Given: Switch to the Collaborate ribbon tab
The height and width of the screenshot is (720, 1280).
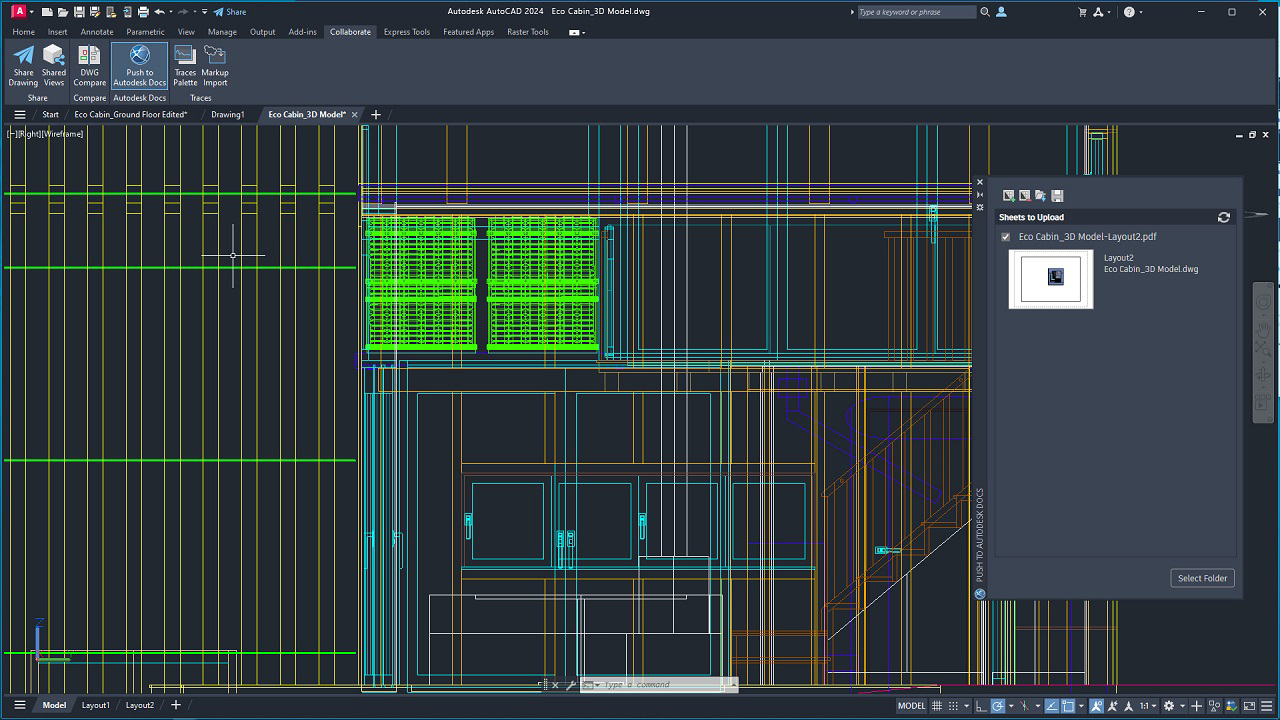Looking at the screenshot, I should pyautogui.click(x=350, y=31).
